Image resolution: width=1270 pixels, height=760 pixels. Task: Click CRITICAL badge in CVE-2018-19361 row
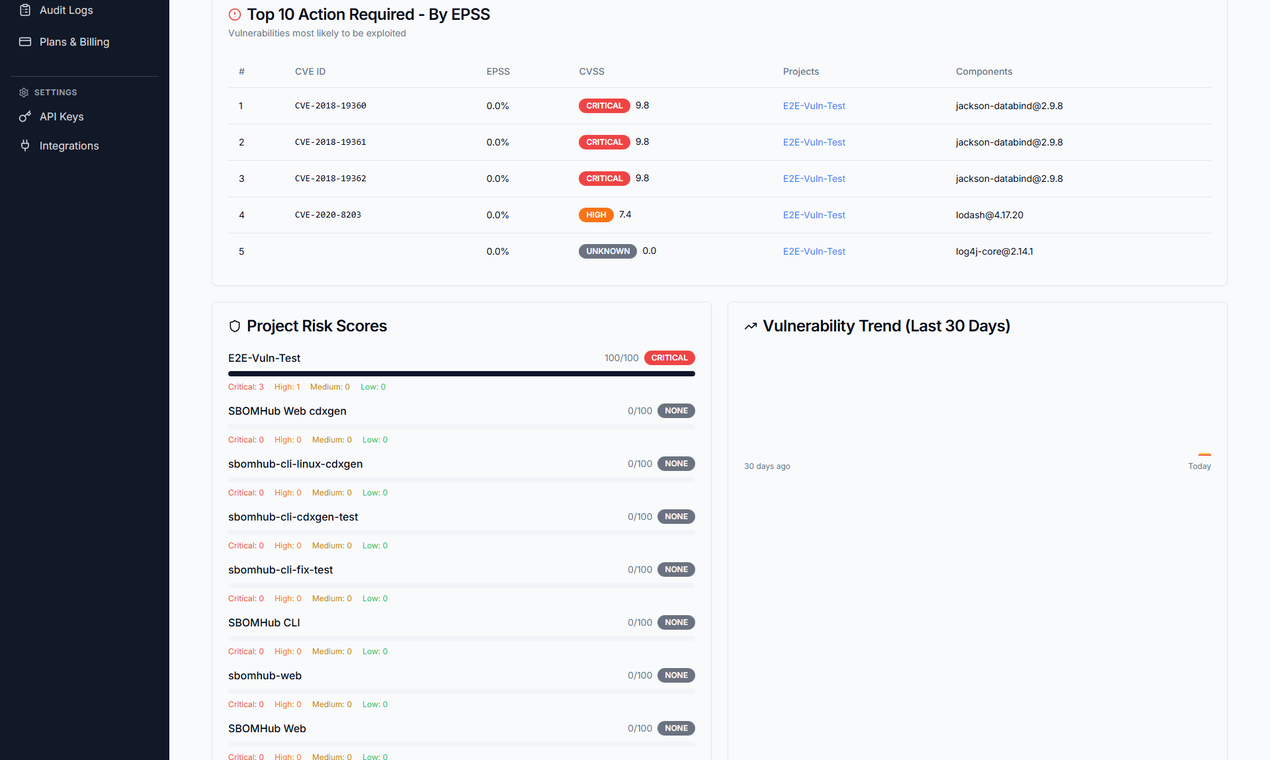point(604,142)
